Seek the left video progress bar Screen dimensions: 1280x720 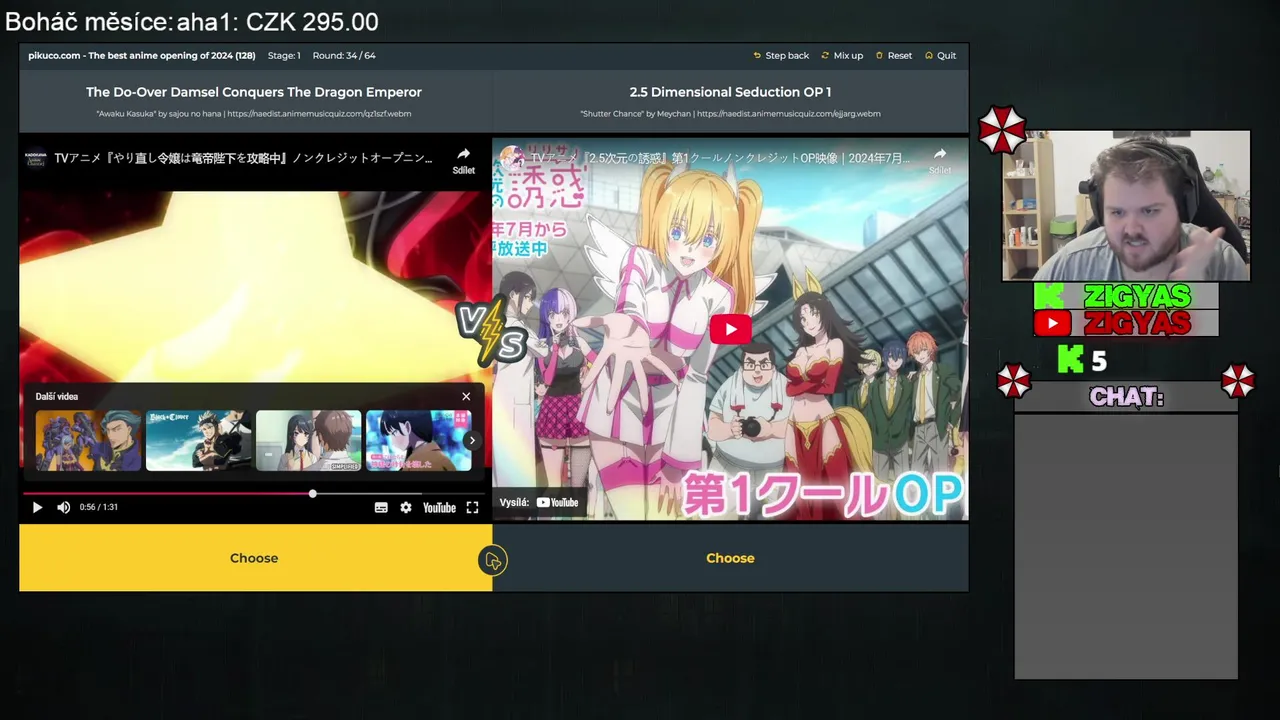(254, 494)
